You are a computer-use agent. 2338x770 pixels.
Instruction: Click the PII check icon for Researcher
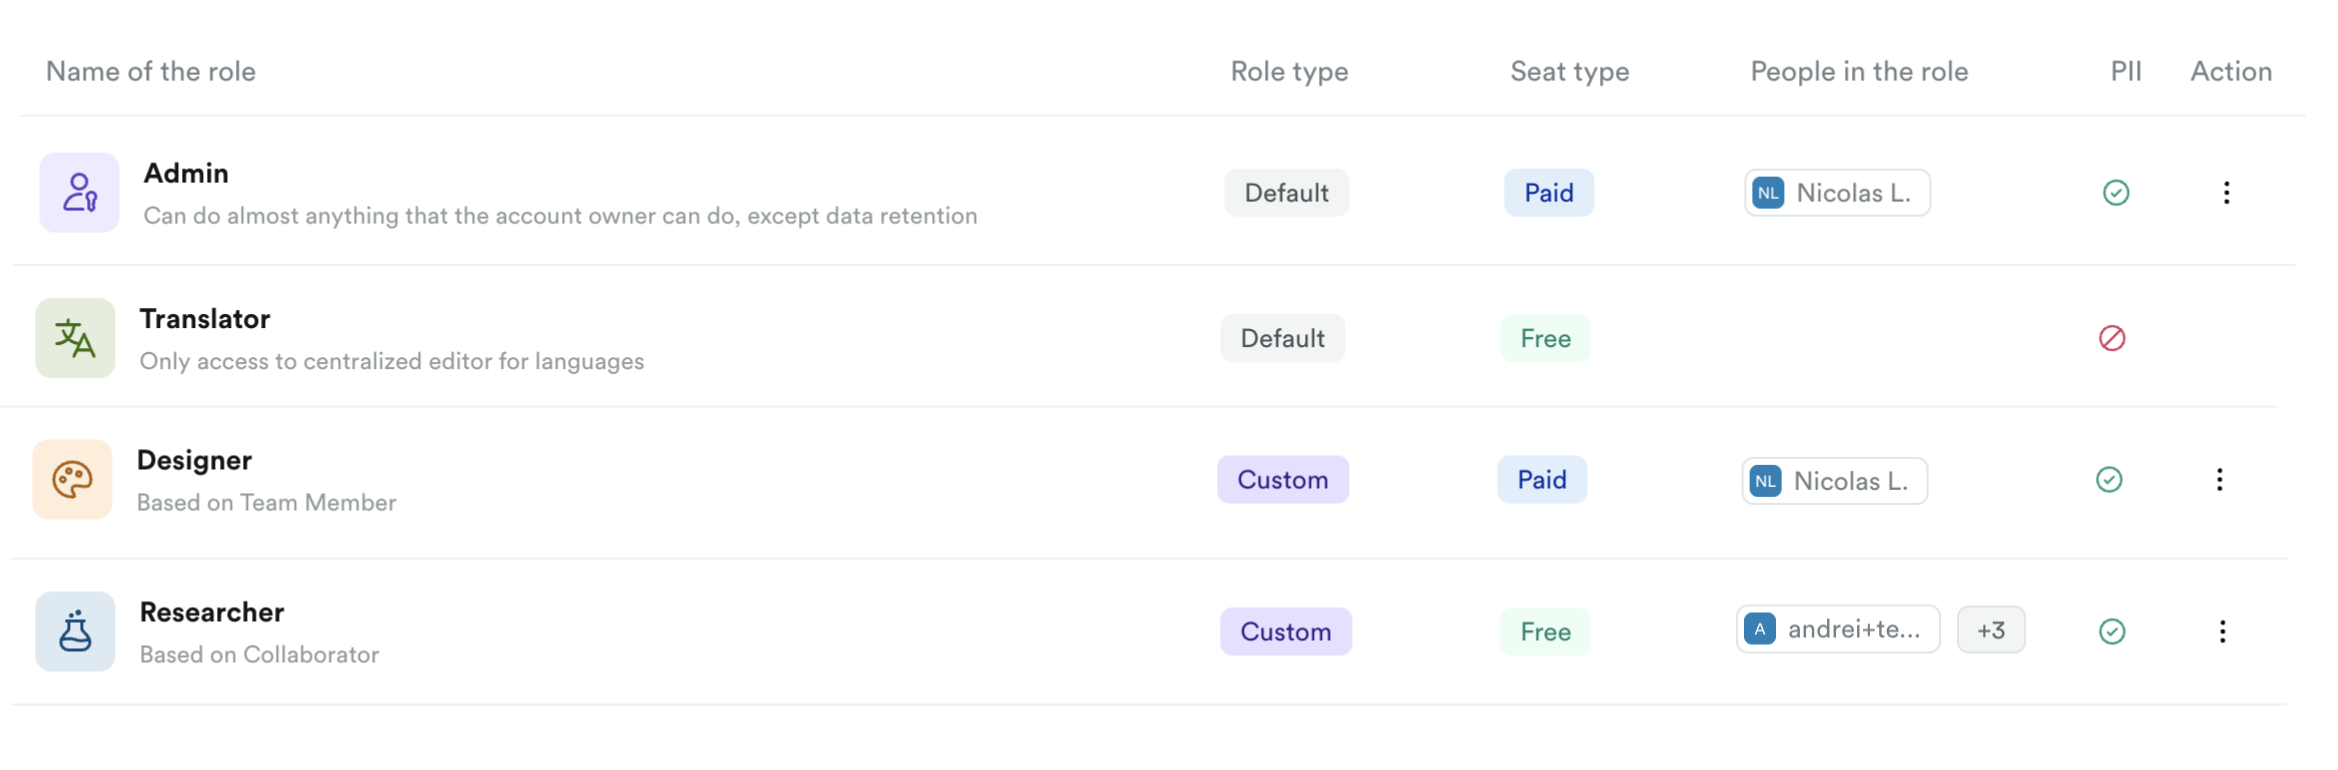pos(2112,631)
